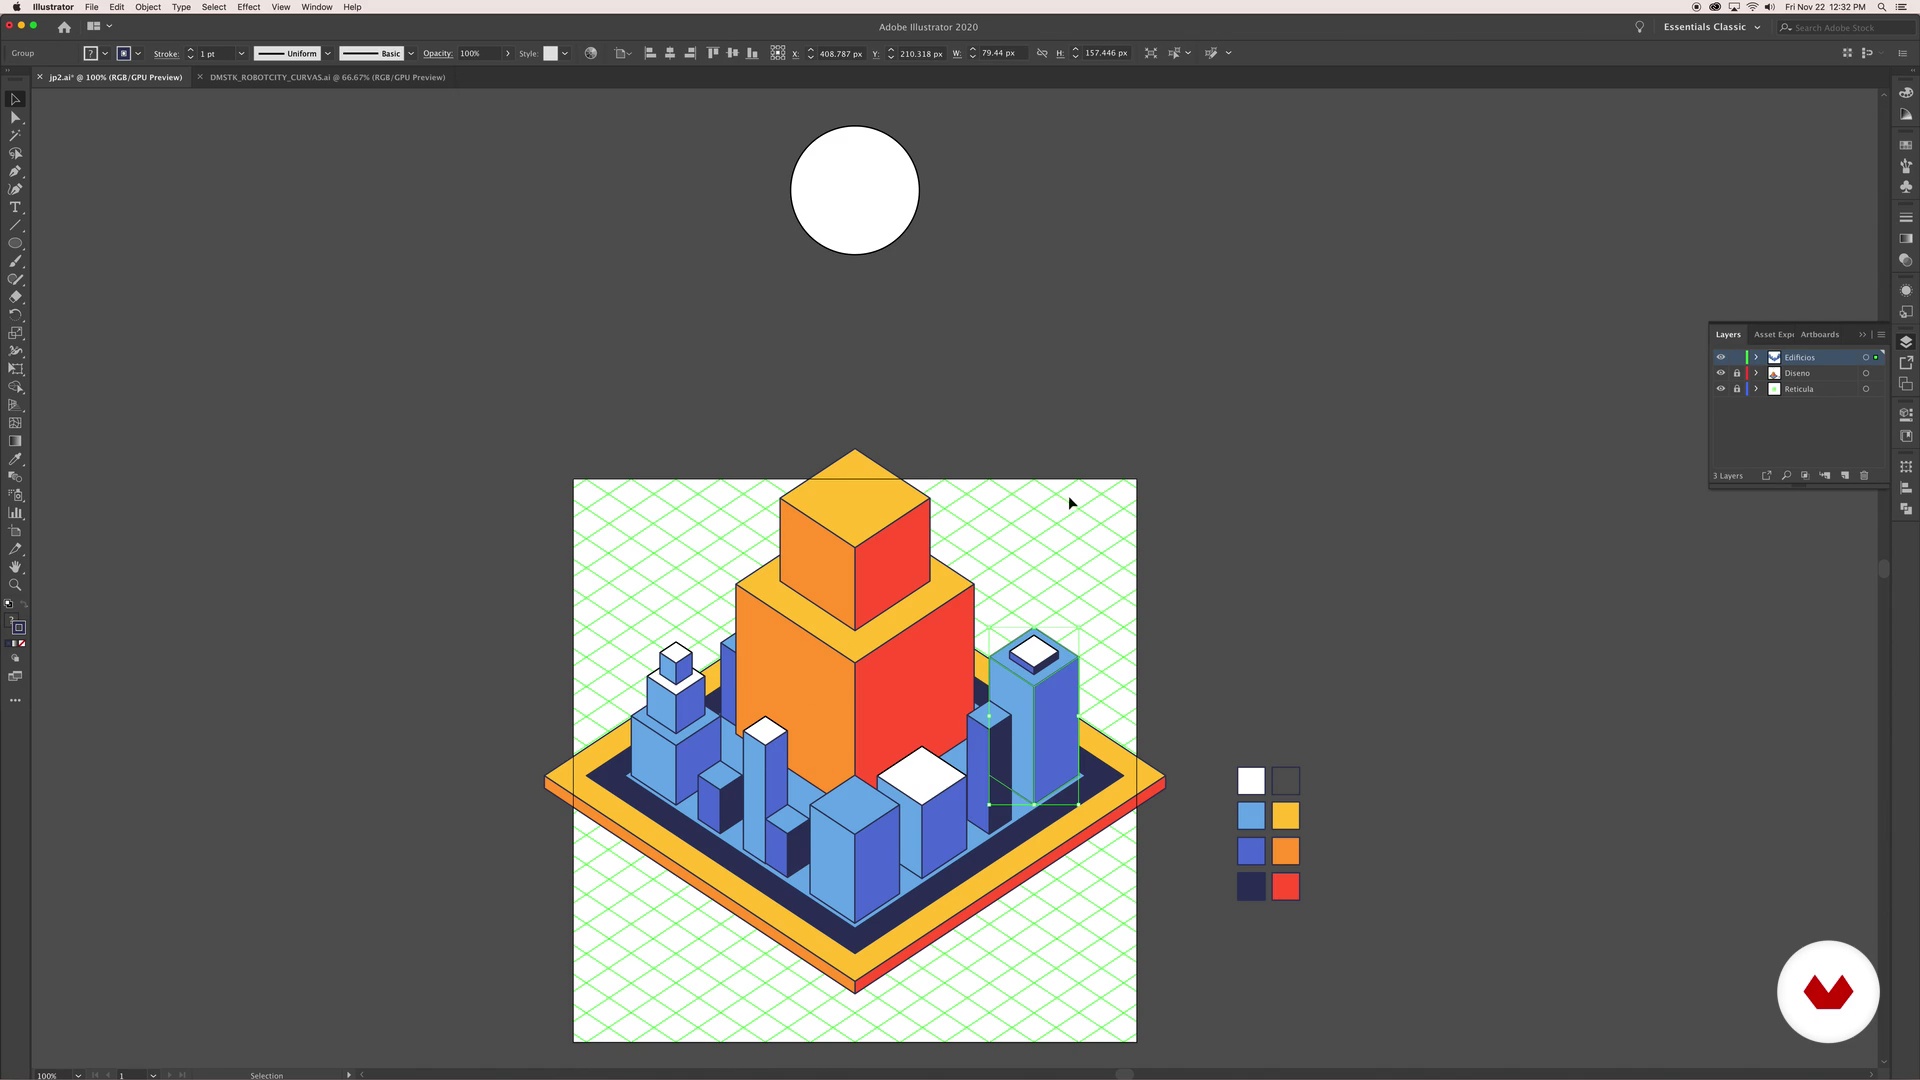This screenshot has width=1920, height=1080.
Task: Open Layers panel hamburger menu
Action: (x=1881, y=334)
